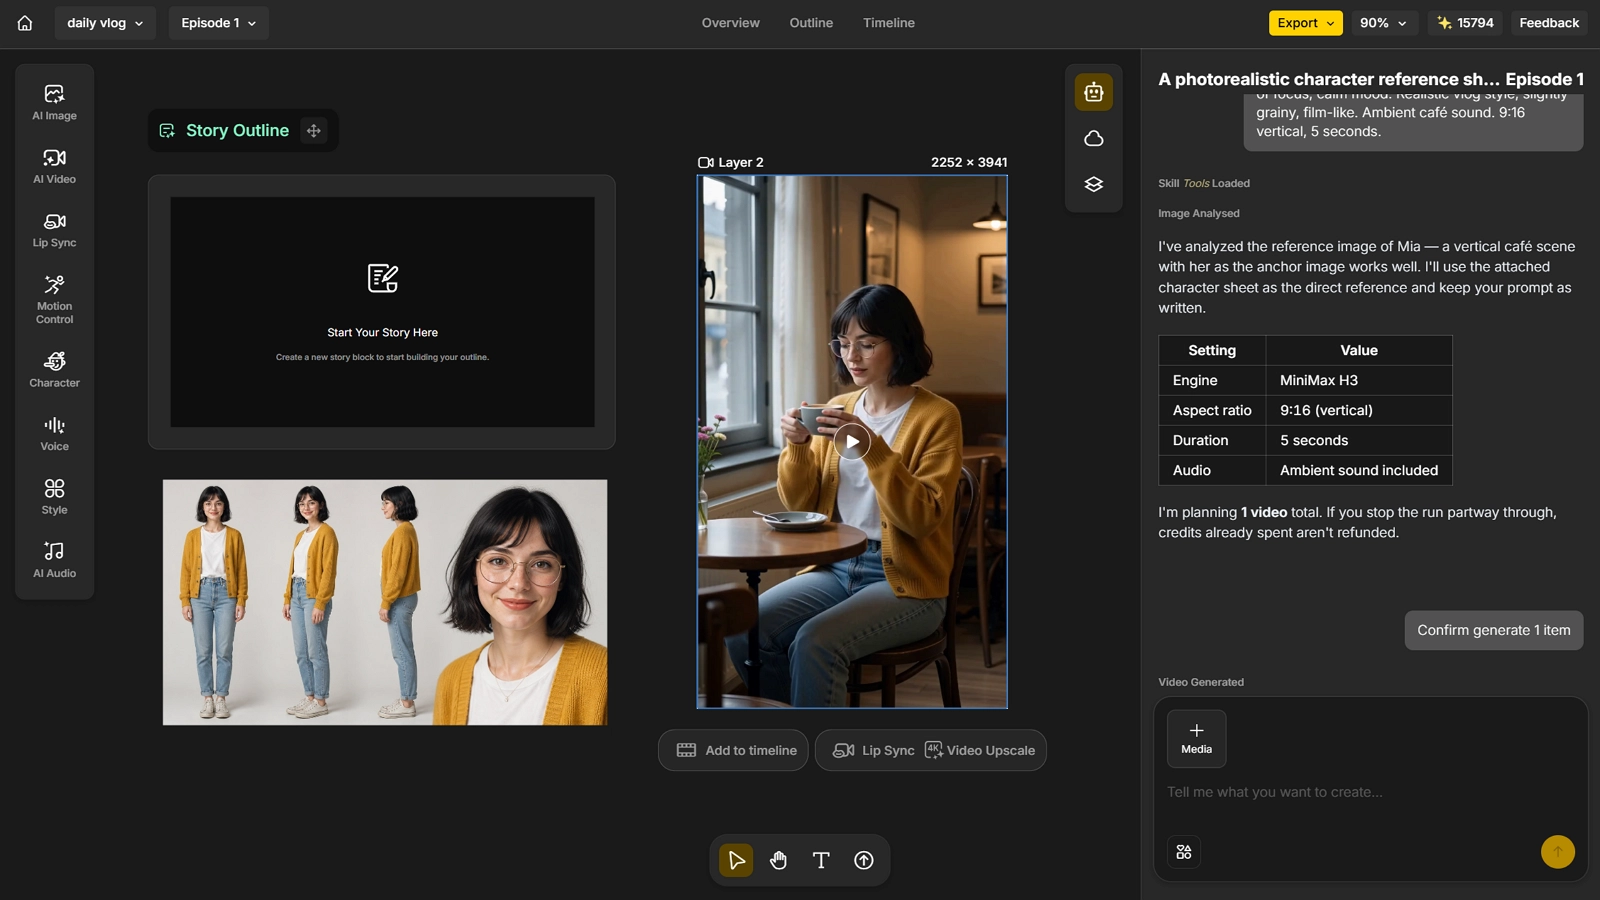
Task: Open the 90% zoom dropdown
Action: (x=1383, y=23)
